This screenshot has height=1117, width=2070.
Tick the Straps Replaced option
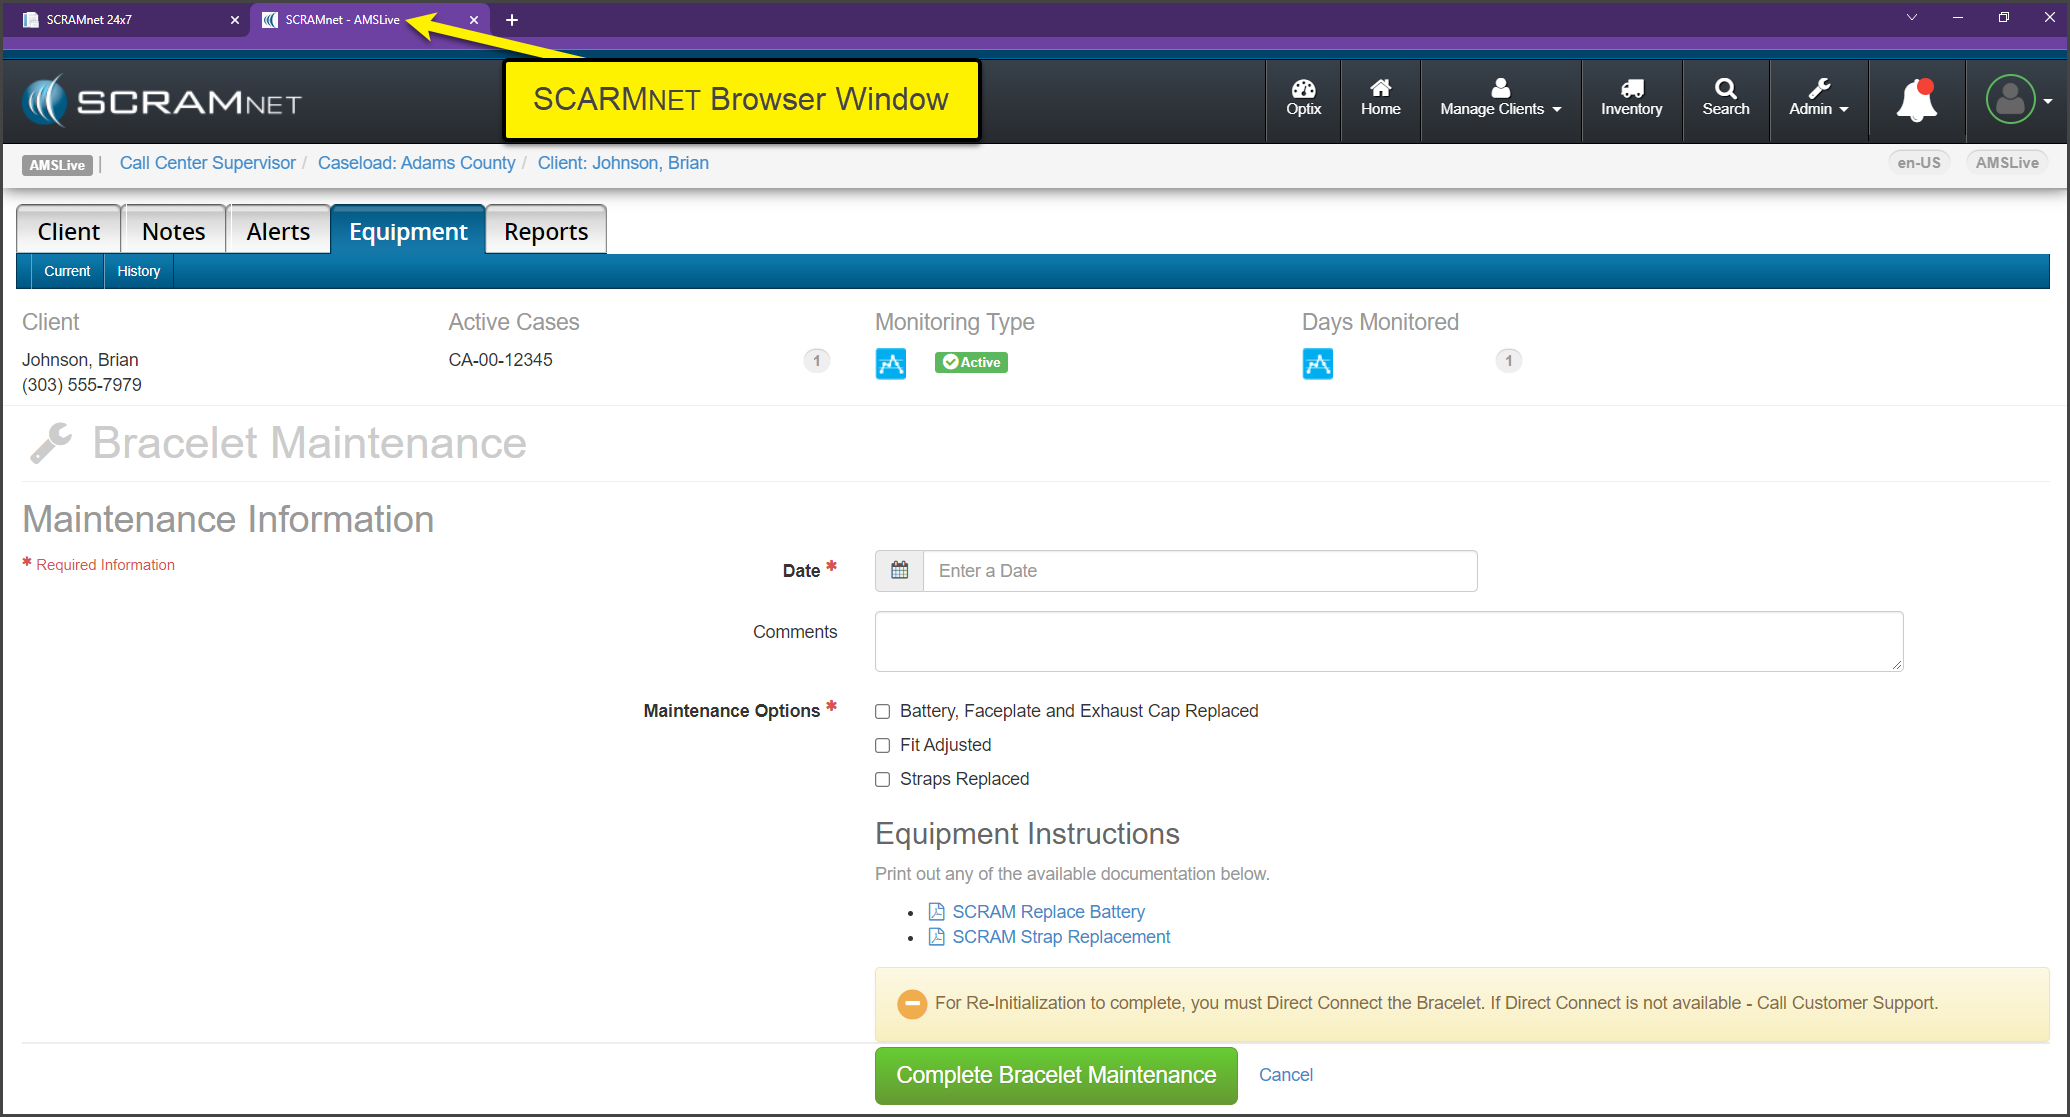(x=882, y=780)
